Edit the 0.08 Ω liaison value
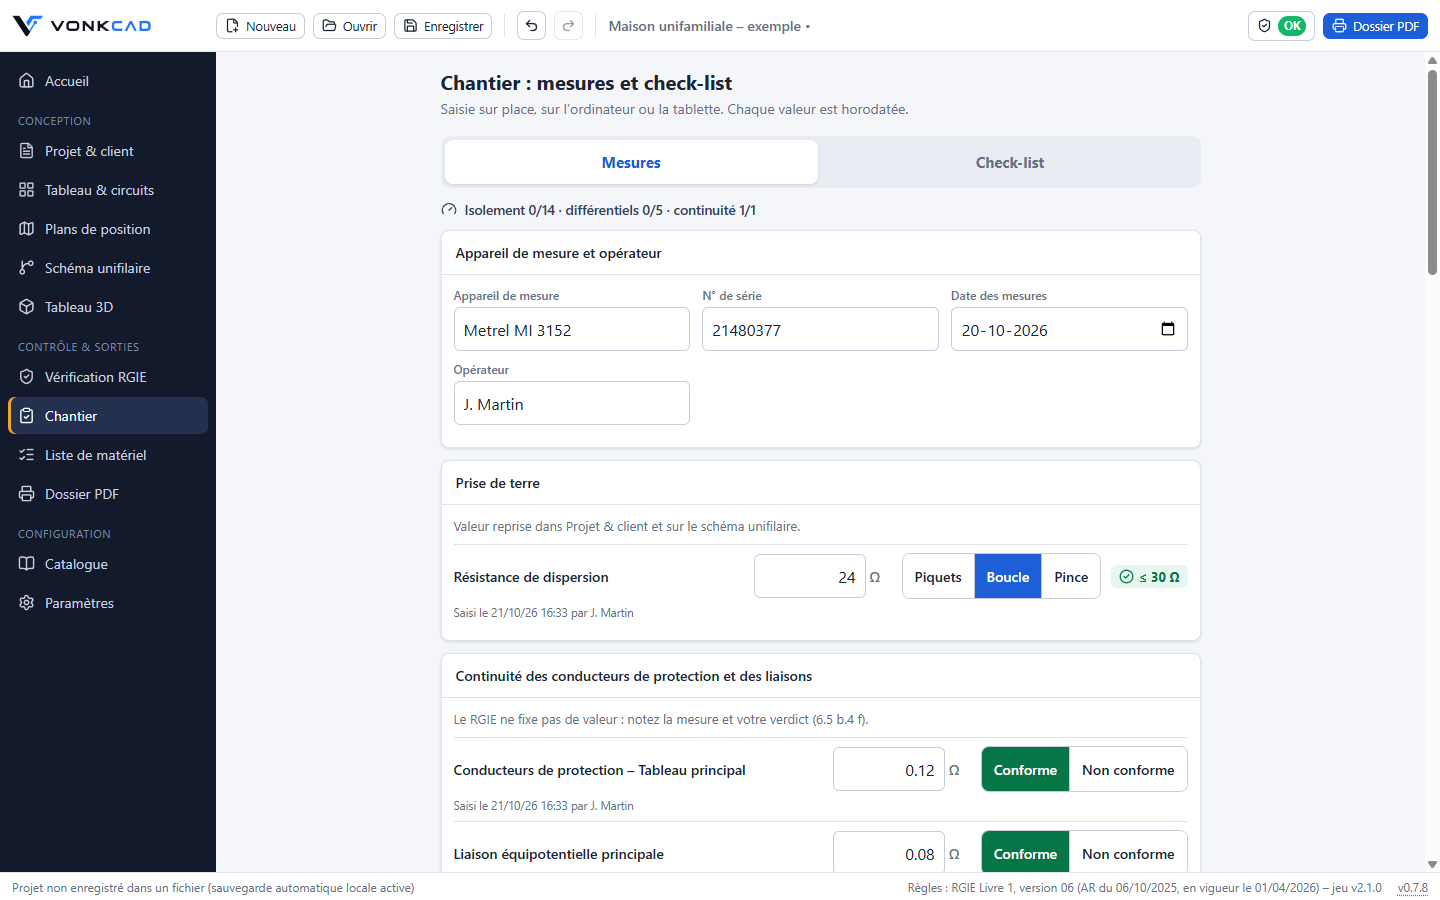 tap(889, 853)
